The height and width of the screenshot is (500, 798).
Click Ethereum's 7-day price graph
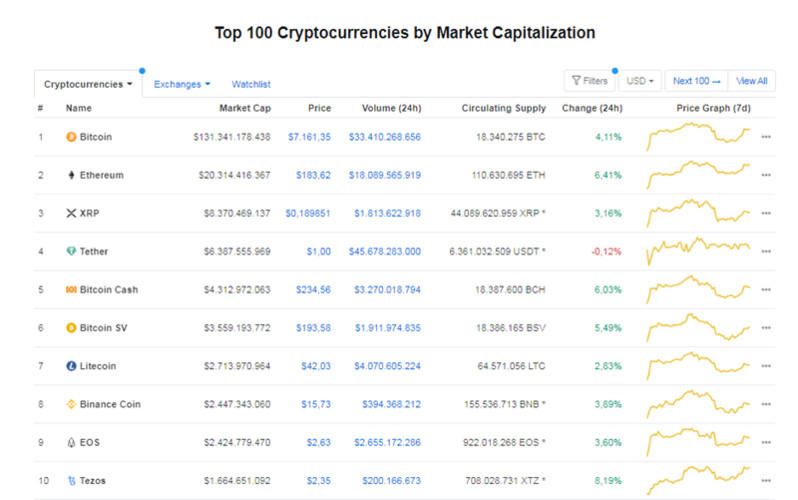[x=698, y=174]
